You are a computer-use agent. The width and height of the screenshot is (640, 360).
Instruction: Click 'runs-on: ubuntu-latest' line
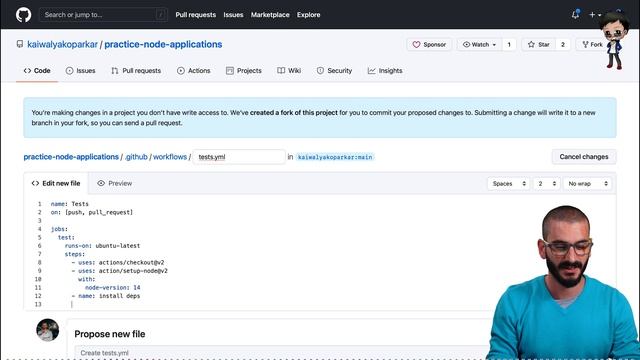point(102,246)
